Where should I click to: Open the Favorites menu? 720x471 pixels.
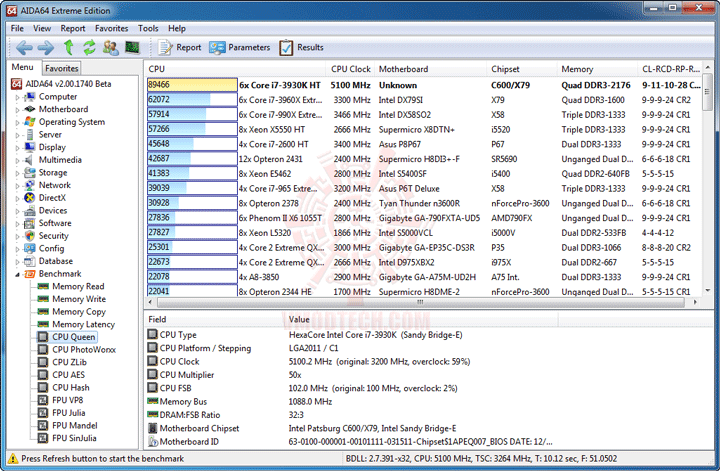click(x=112, y=28)
